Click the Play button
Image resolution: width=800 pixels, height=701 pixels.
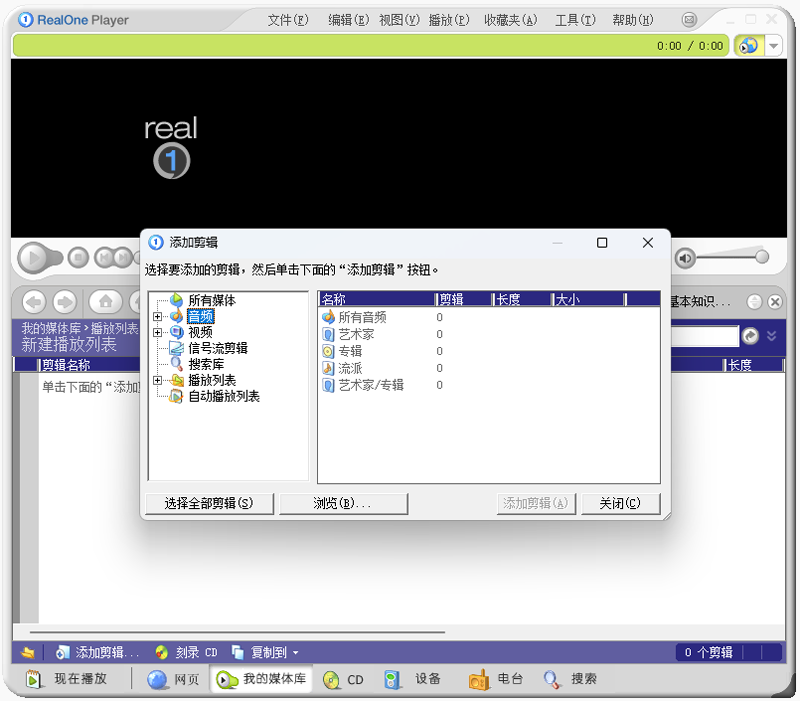(33, 258)
